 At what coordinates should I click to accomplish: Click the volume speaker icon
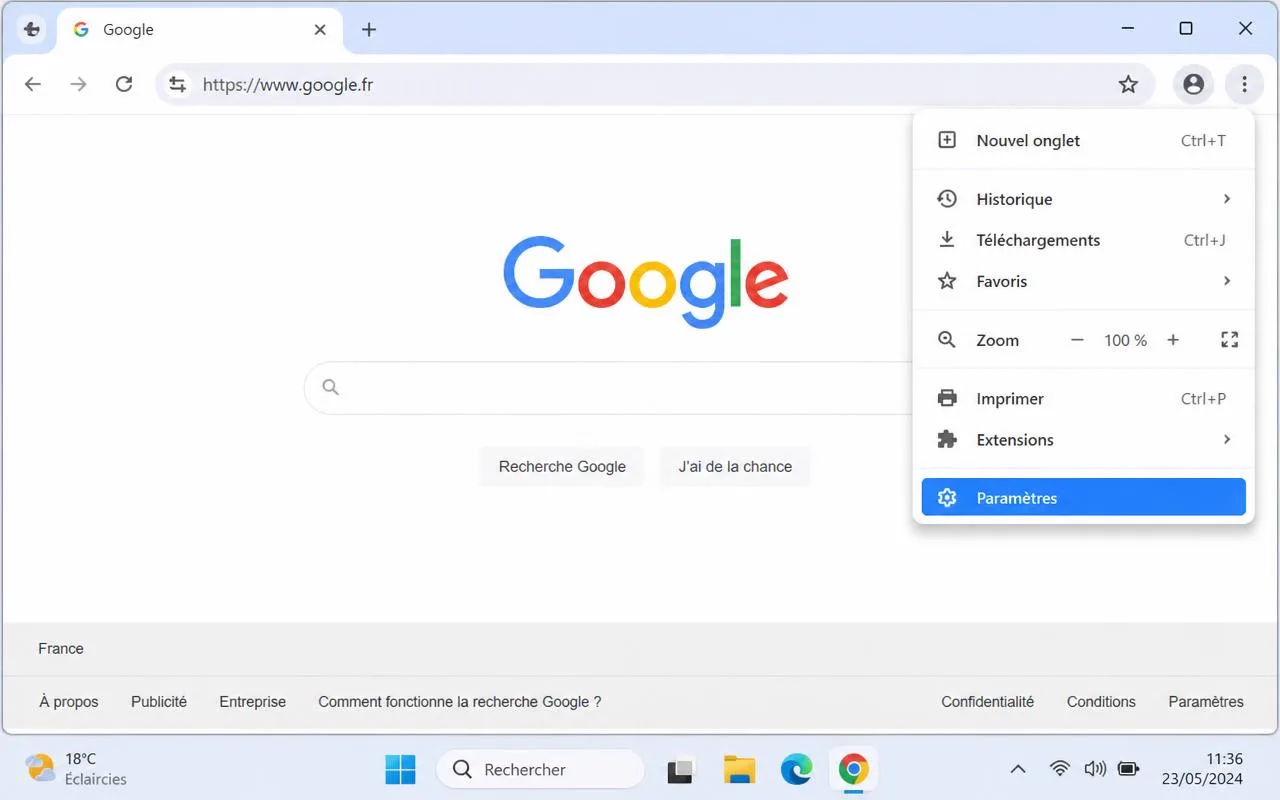pyautogui.click(x=1095, y=769)
